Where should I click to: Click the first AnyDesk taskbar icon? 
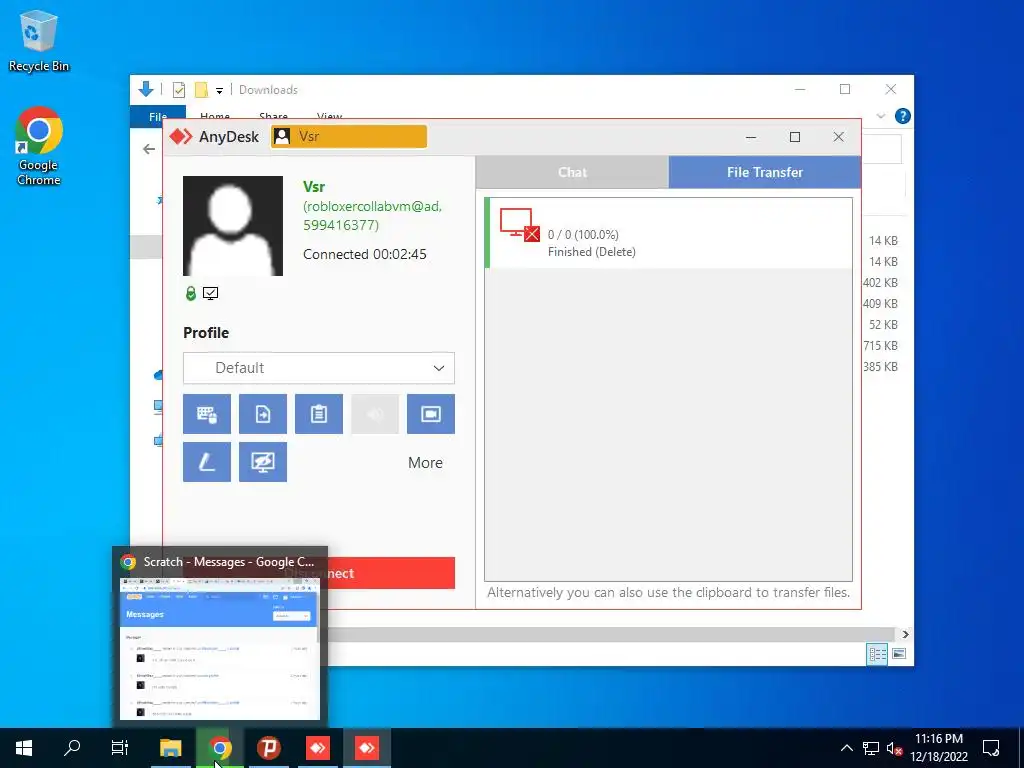(318, 748)
